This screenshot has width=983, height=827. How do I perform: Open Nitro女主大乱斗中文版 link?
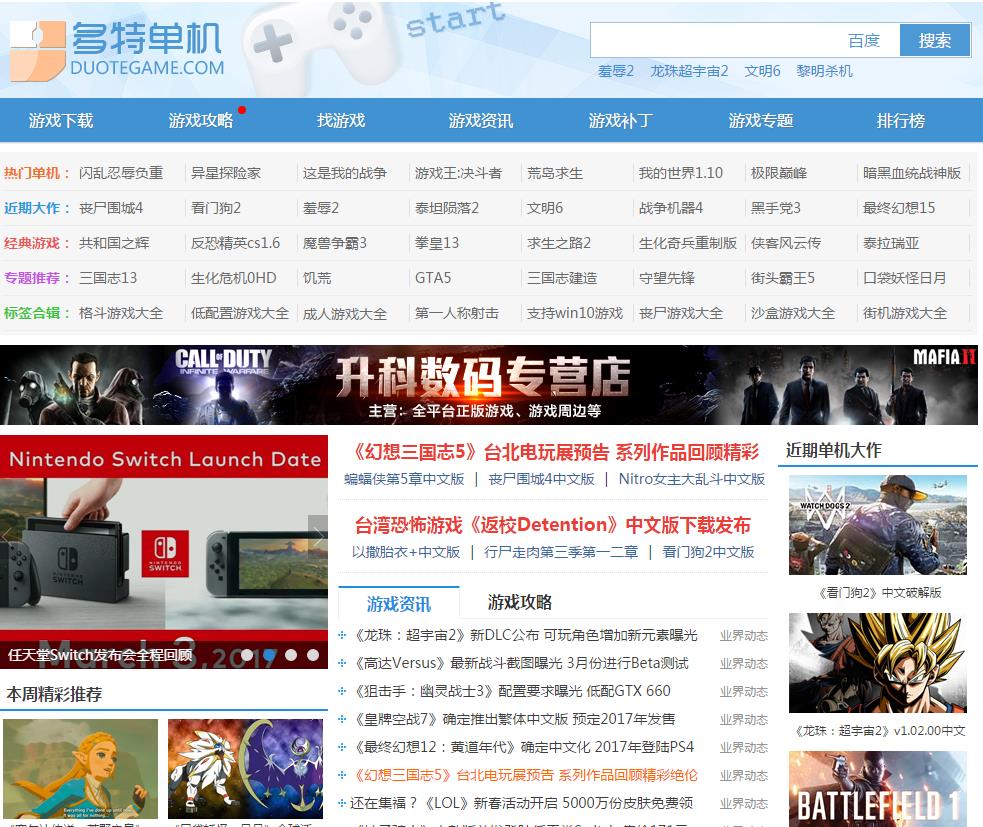point(691,479)
